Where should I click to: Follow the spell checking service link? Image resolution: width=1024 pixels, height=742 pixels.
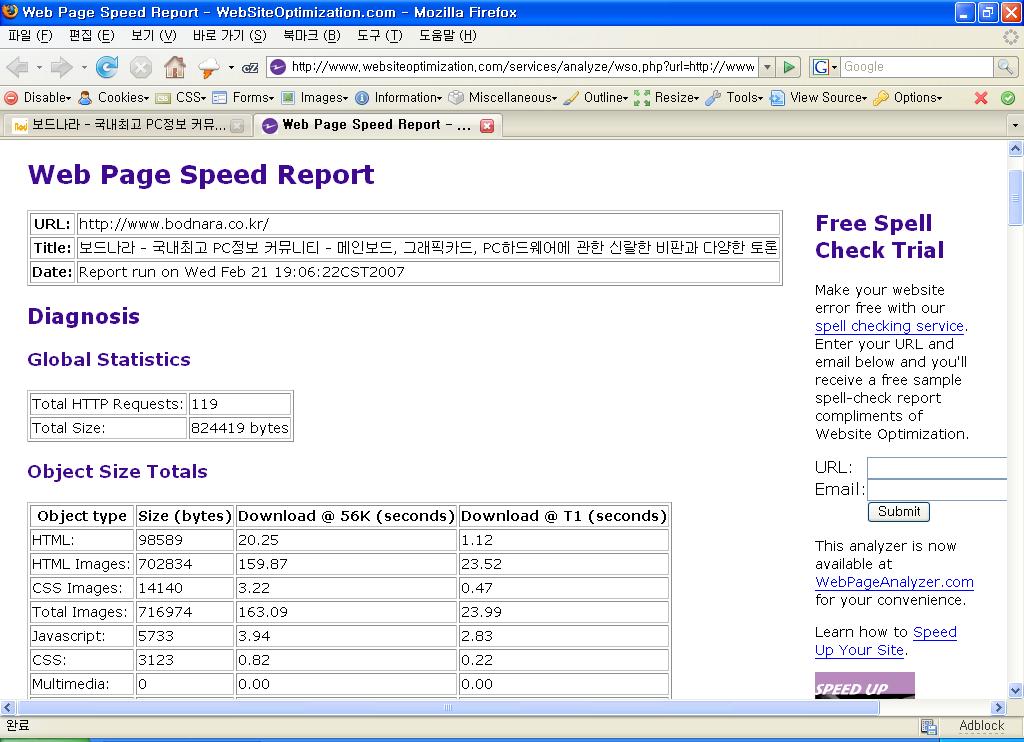click(889, 326)
